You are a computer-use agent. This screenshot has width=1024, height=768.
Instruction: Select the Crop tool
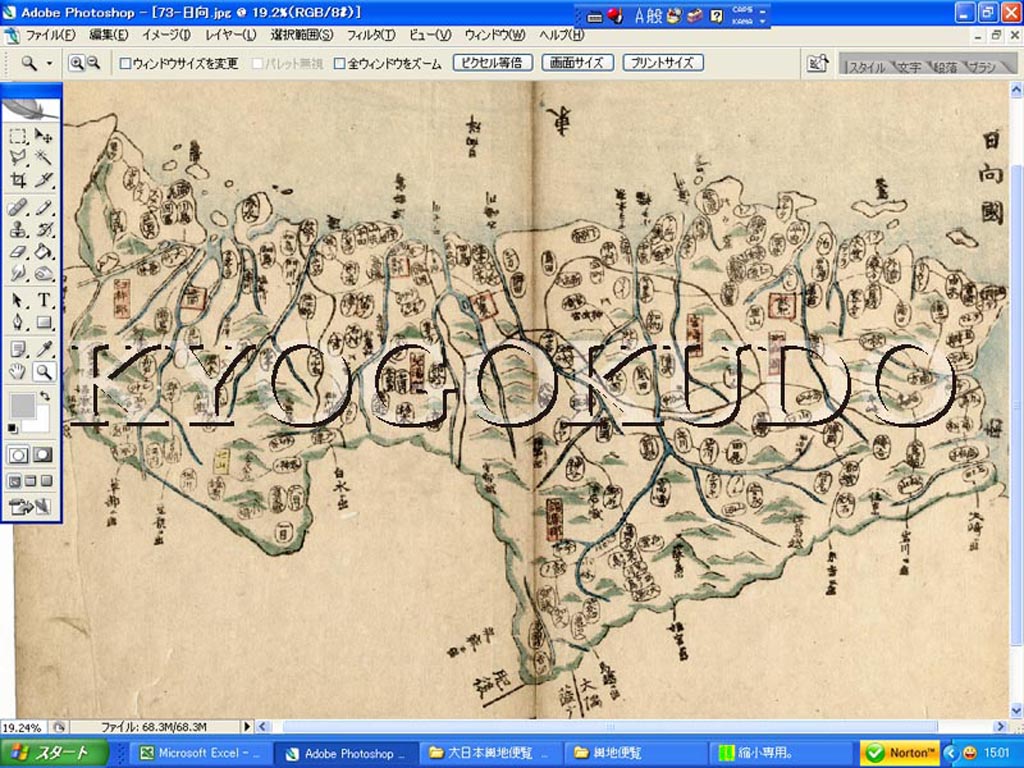18,179
